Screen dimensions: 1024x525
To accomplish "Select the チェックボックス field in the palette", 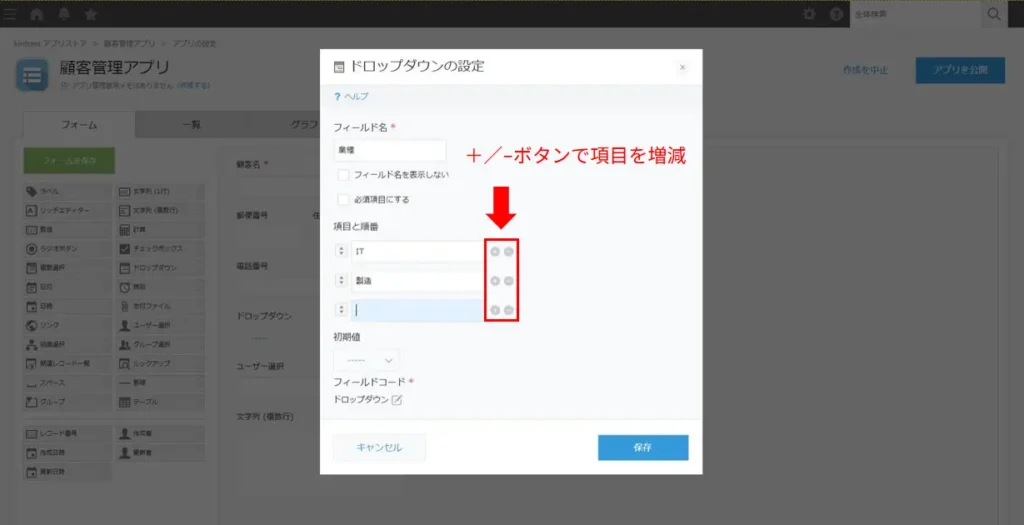I will (161, 249).
